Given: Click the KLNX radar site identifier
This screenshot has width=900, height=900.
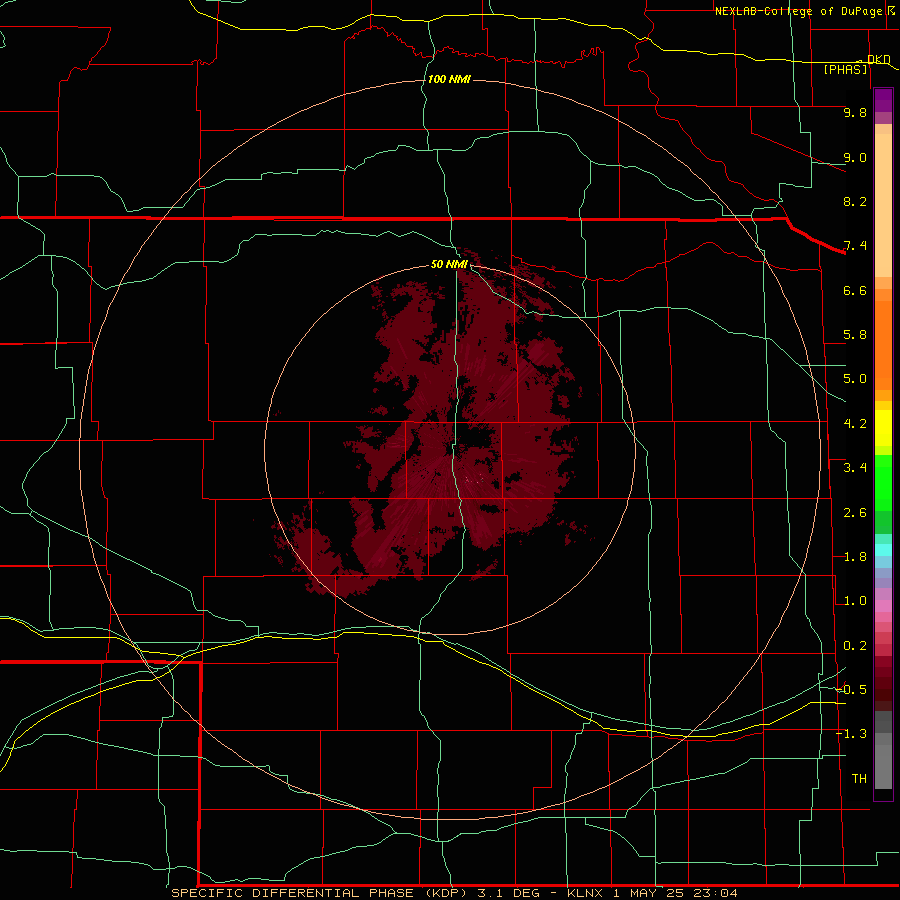Looking at the screenshot, I should pos(585,893).
